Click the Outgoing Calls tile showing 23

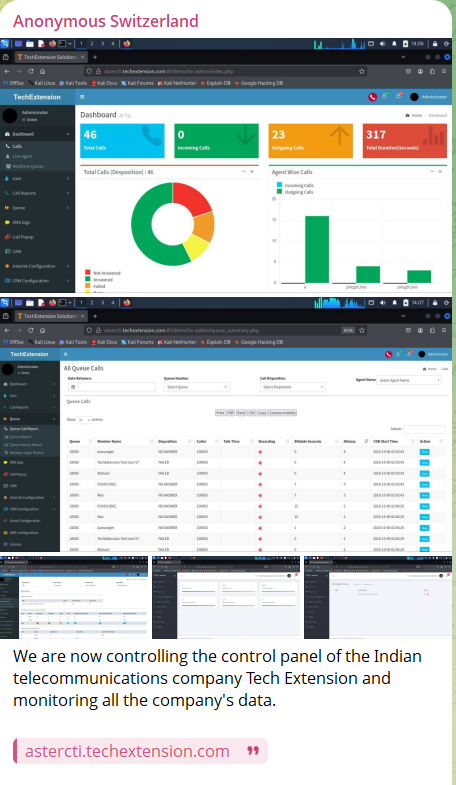(310, 141)
